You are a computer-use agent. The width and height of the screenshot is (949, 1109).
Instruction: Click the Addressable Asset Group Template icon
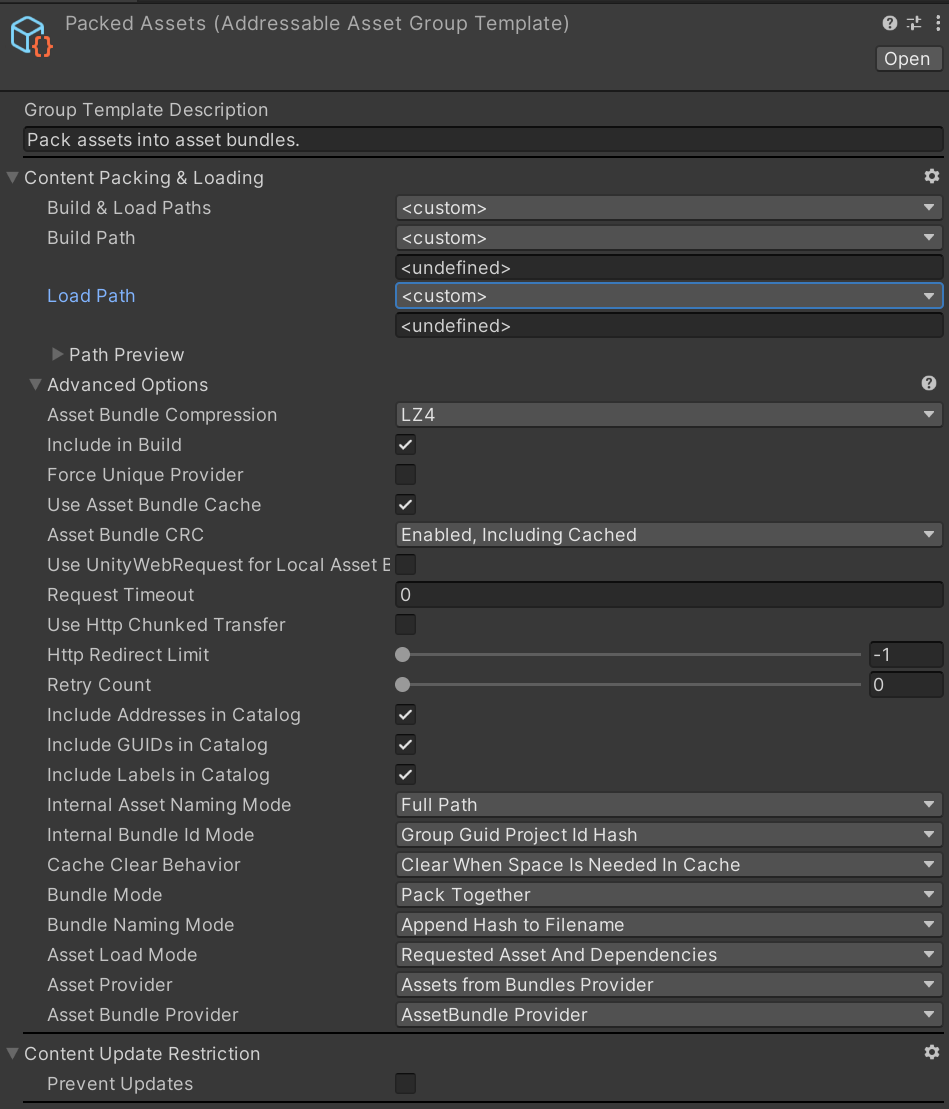click(32, 36)
